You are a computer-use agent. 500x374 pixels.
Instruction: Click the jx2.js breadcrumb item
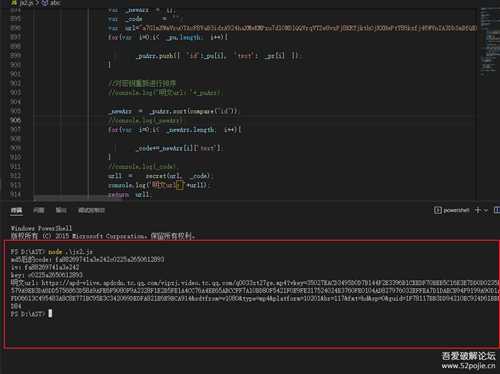point(28,3)
